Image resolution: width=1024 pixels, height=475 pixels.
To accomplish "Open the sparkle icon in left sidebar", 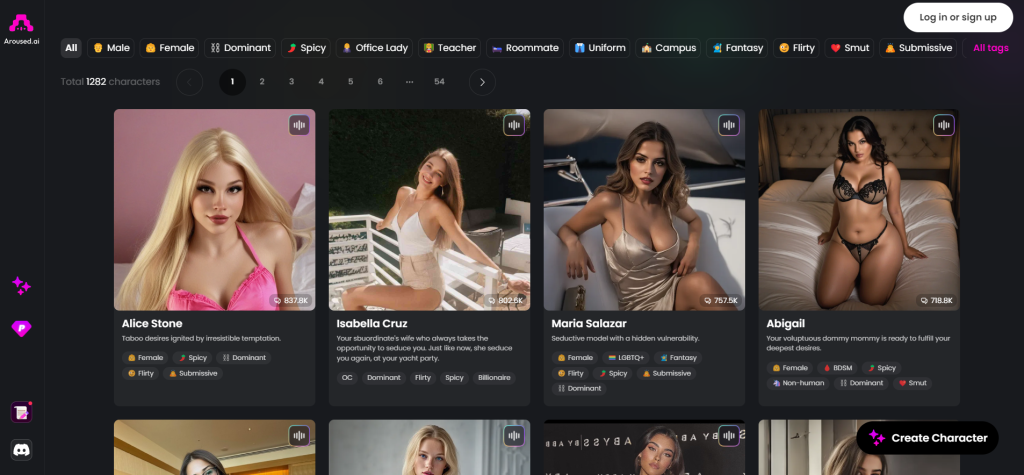I will point(21,286).
